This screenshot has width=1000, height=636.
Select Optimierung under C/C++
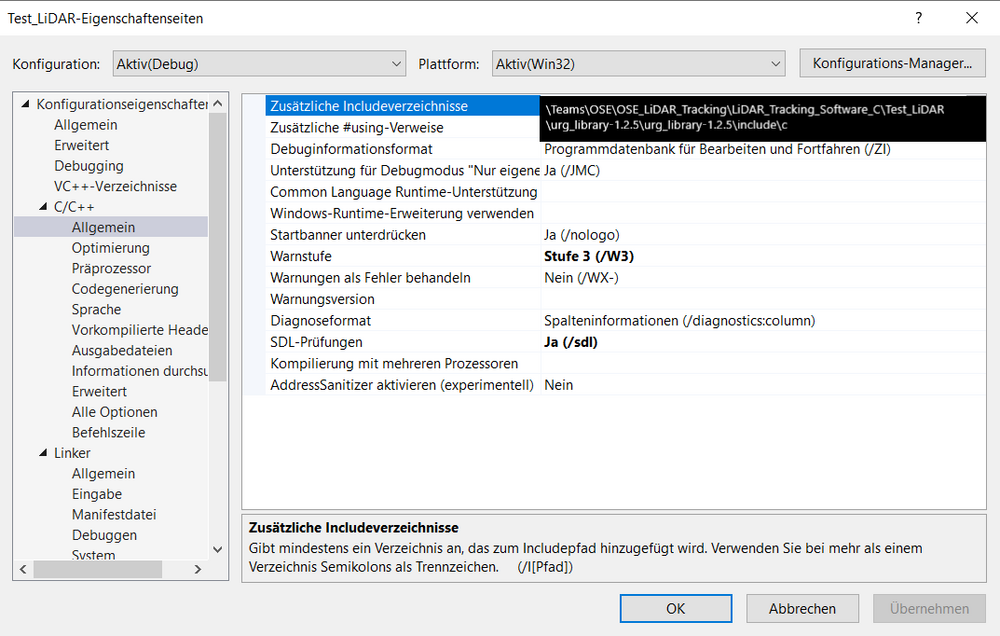point(110,248)
